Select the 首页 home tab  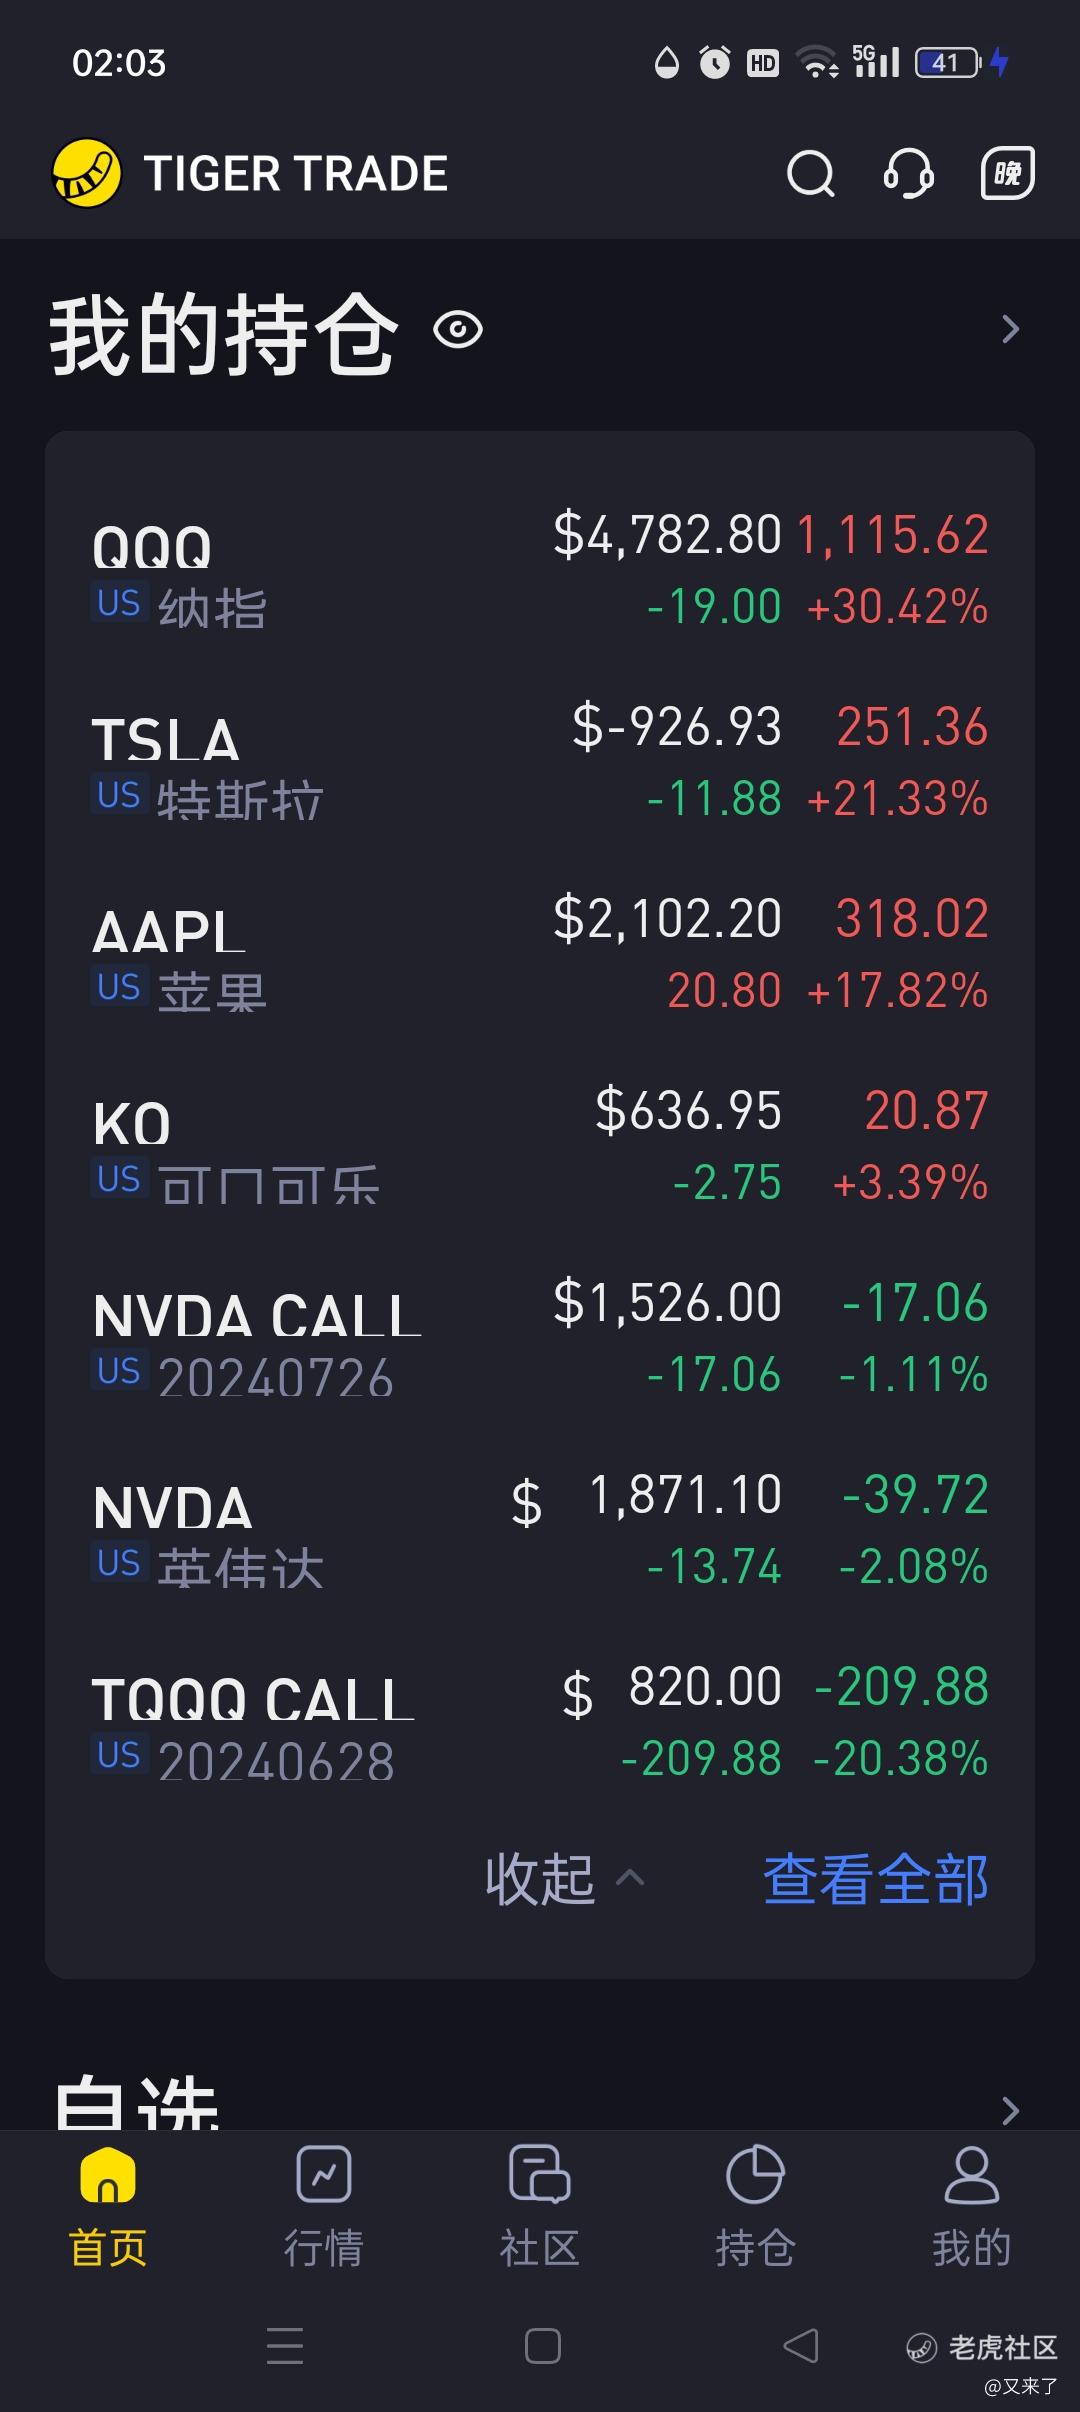pyautogui.click(x=108, y=2207)
